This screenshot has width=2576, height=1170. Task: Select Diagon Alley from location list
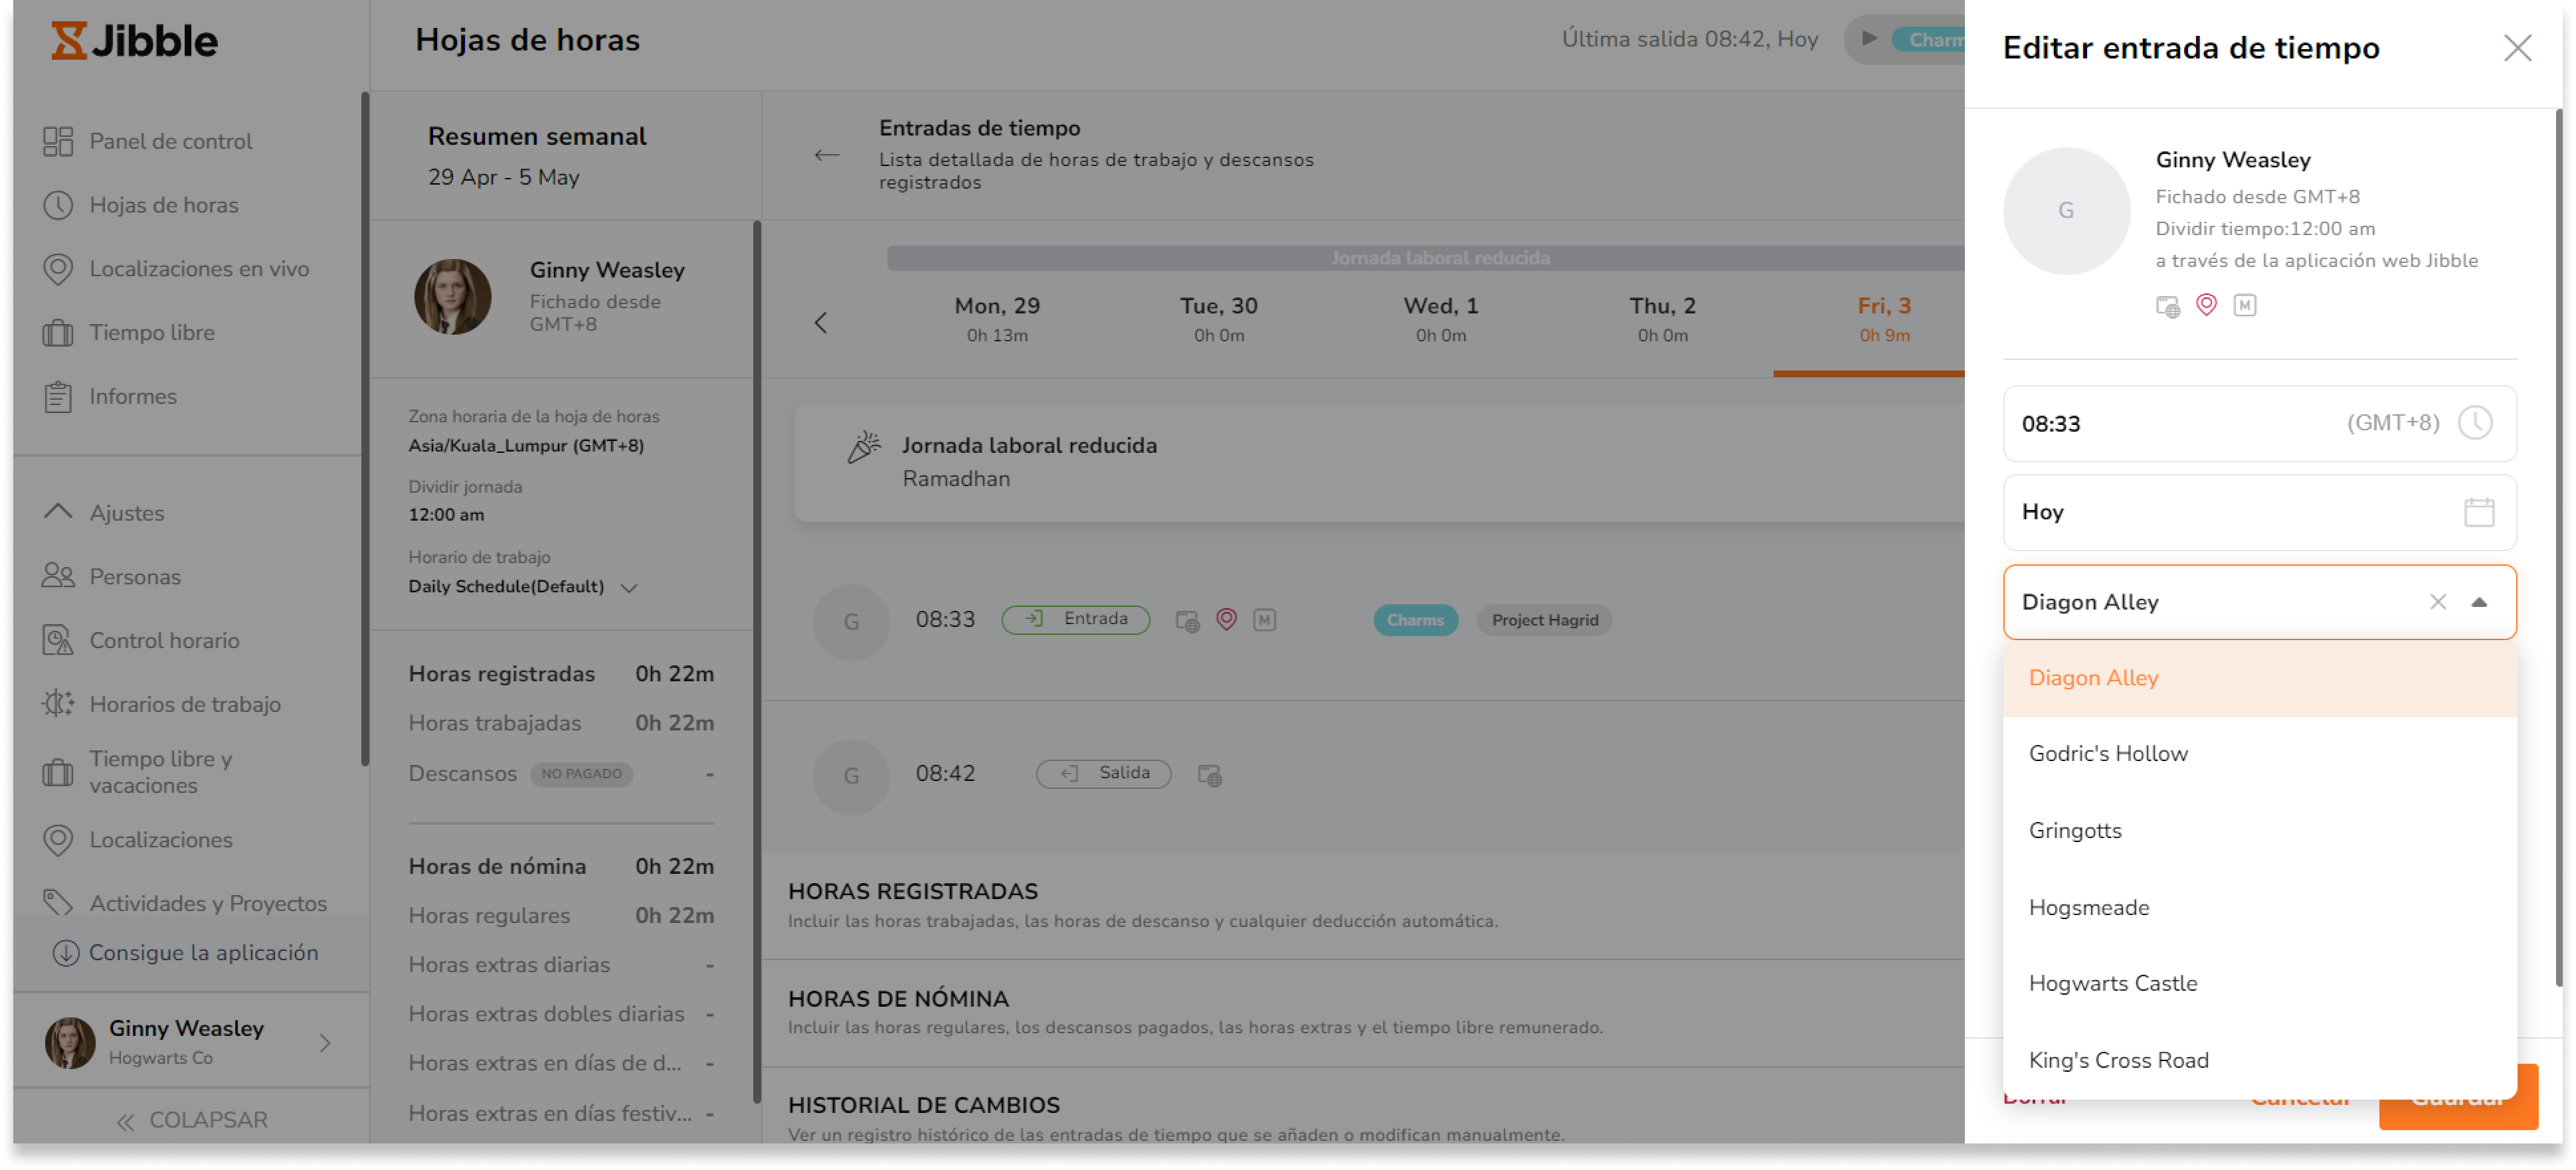click(x=2259, y=678)
